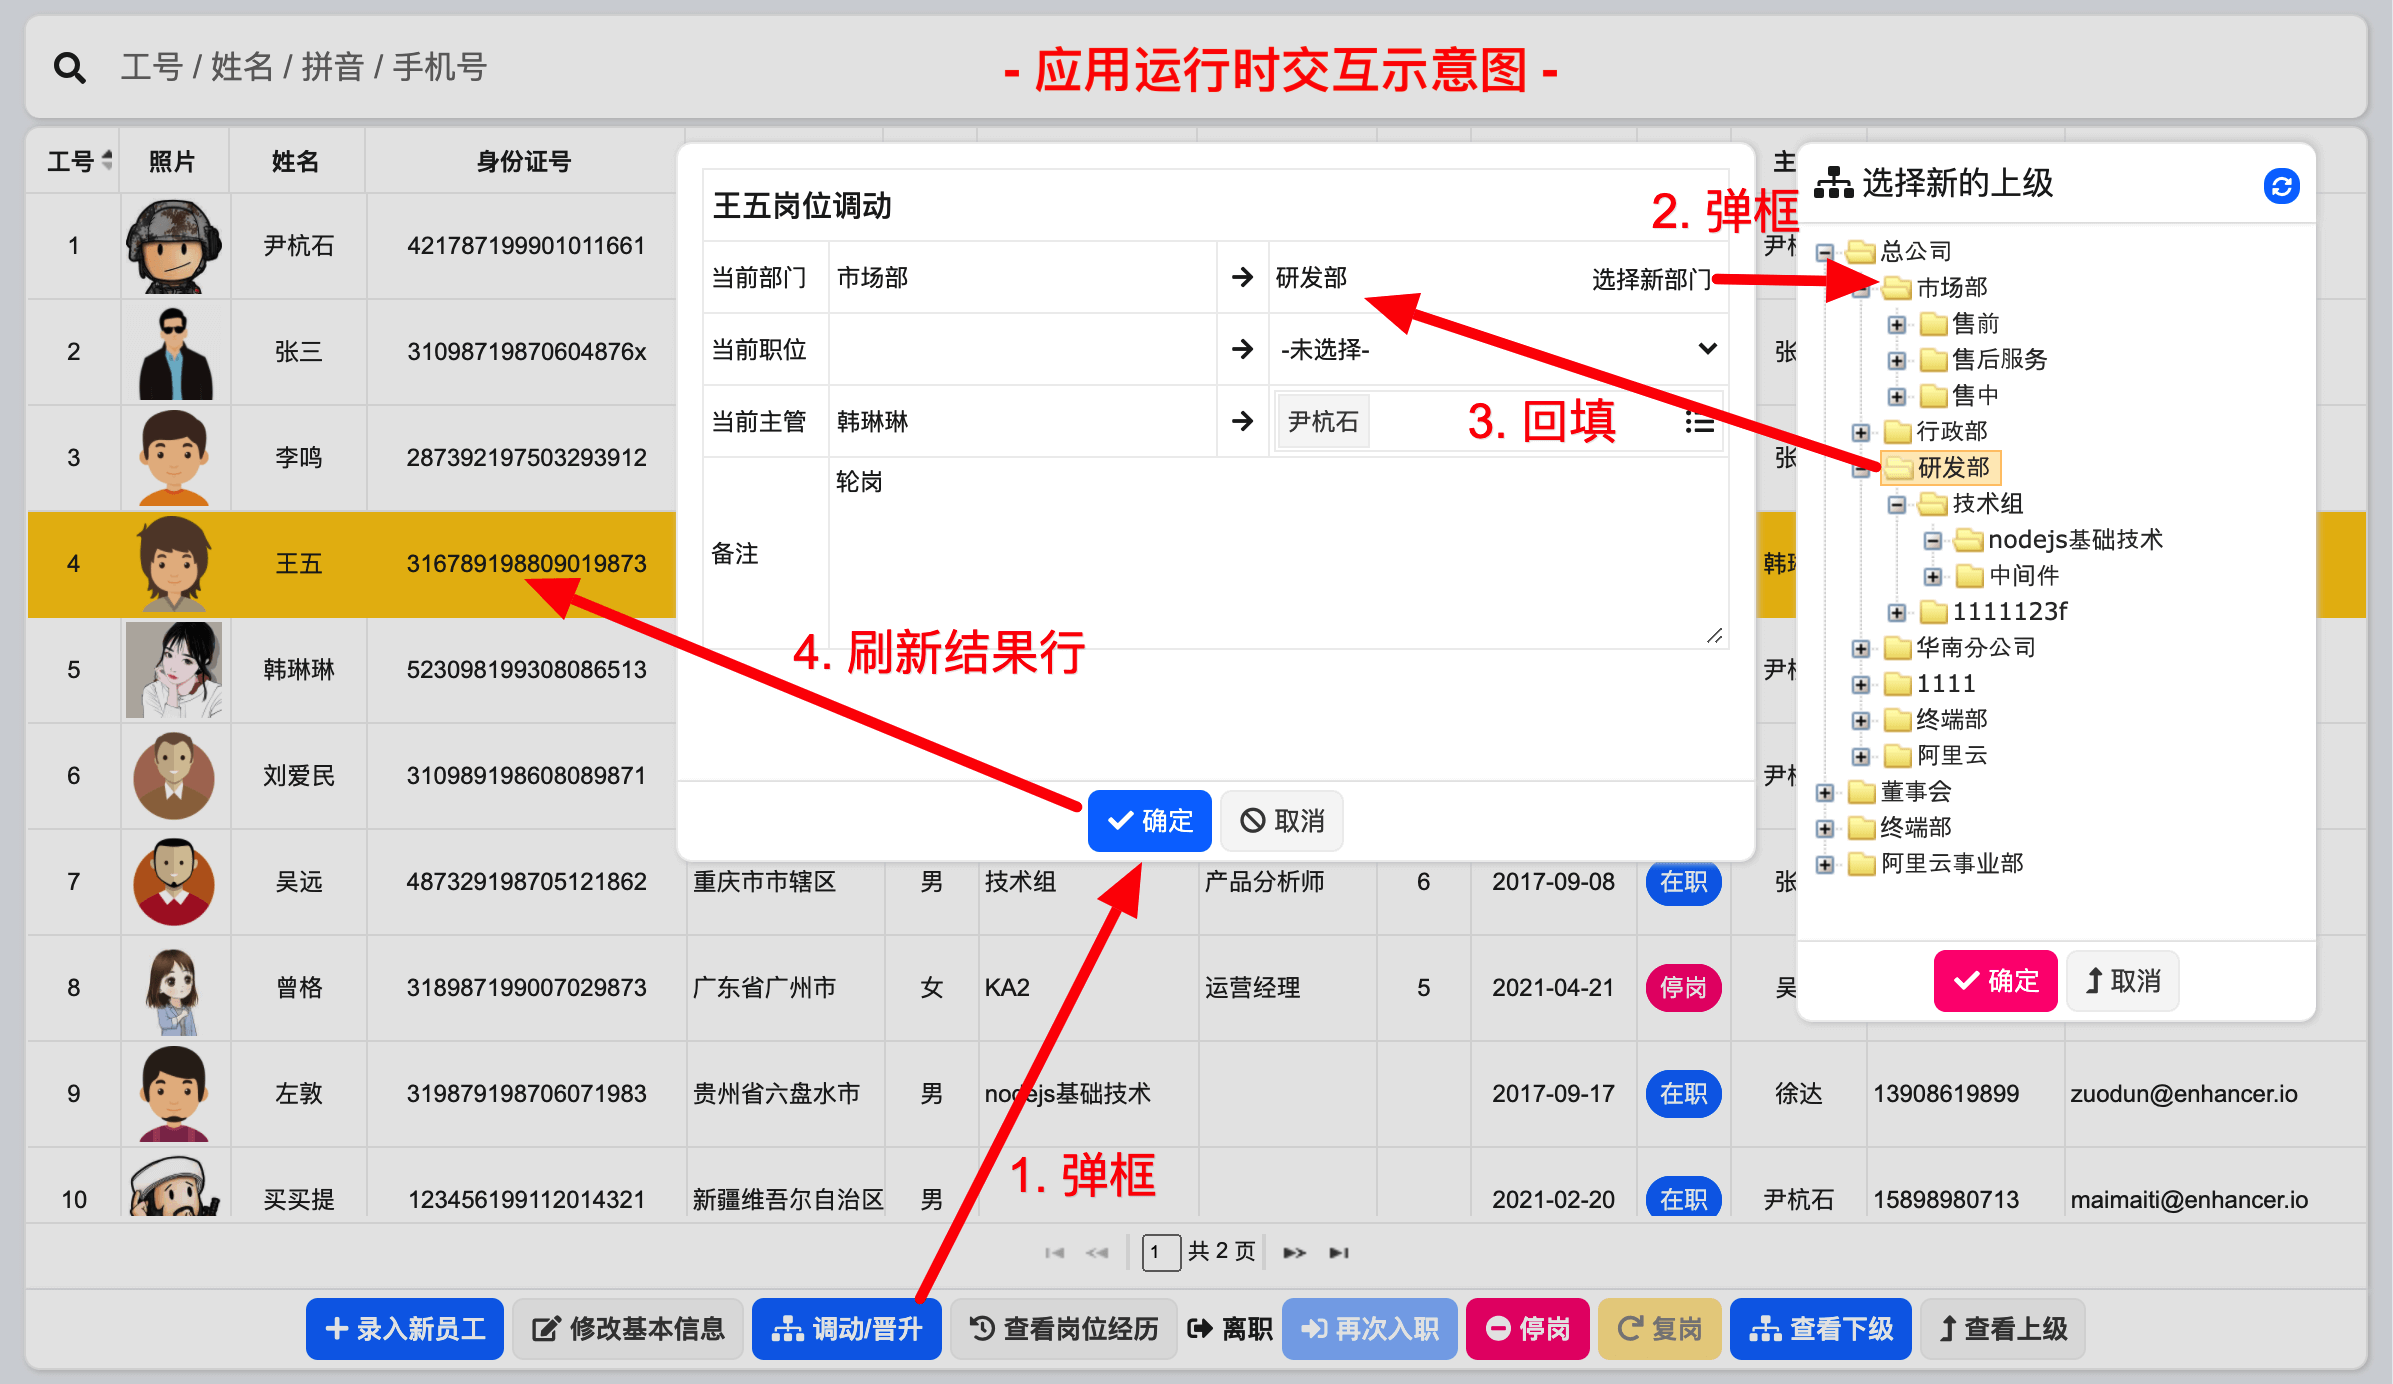Click 录入新员工 button
The height and width of the screenshot is (1384, 2393).
click(x=405, y=1329)
